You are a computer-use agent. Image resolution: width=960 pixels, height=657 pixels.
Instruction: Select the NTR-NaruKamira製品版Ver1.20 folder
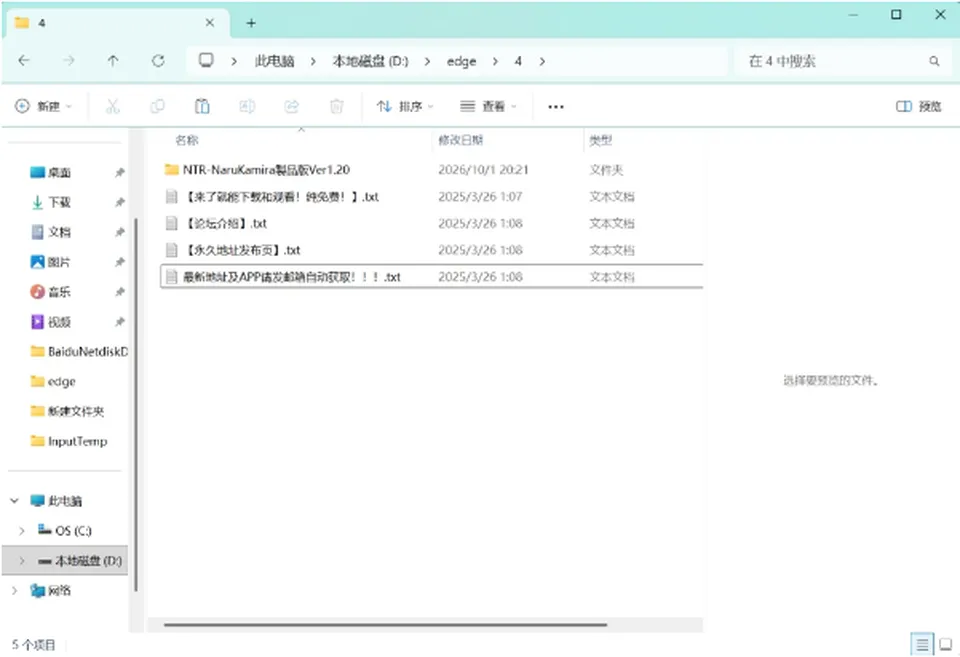click(432, 170)
